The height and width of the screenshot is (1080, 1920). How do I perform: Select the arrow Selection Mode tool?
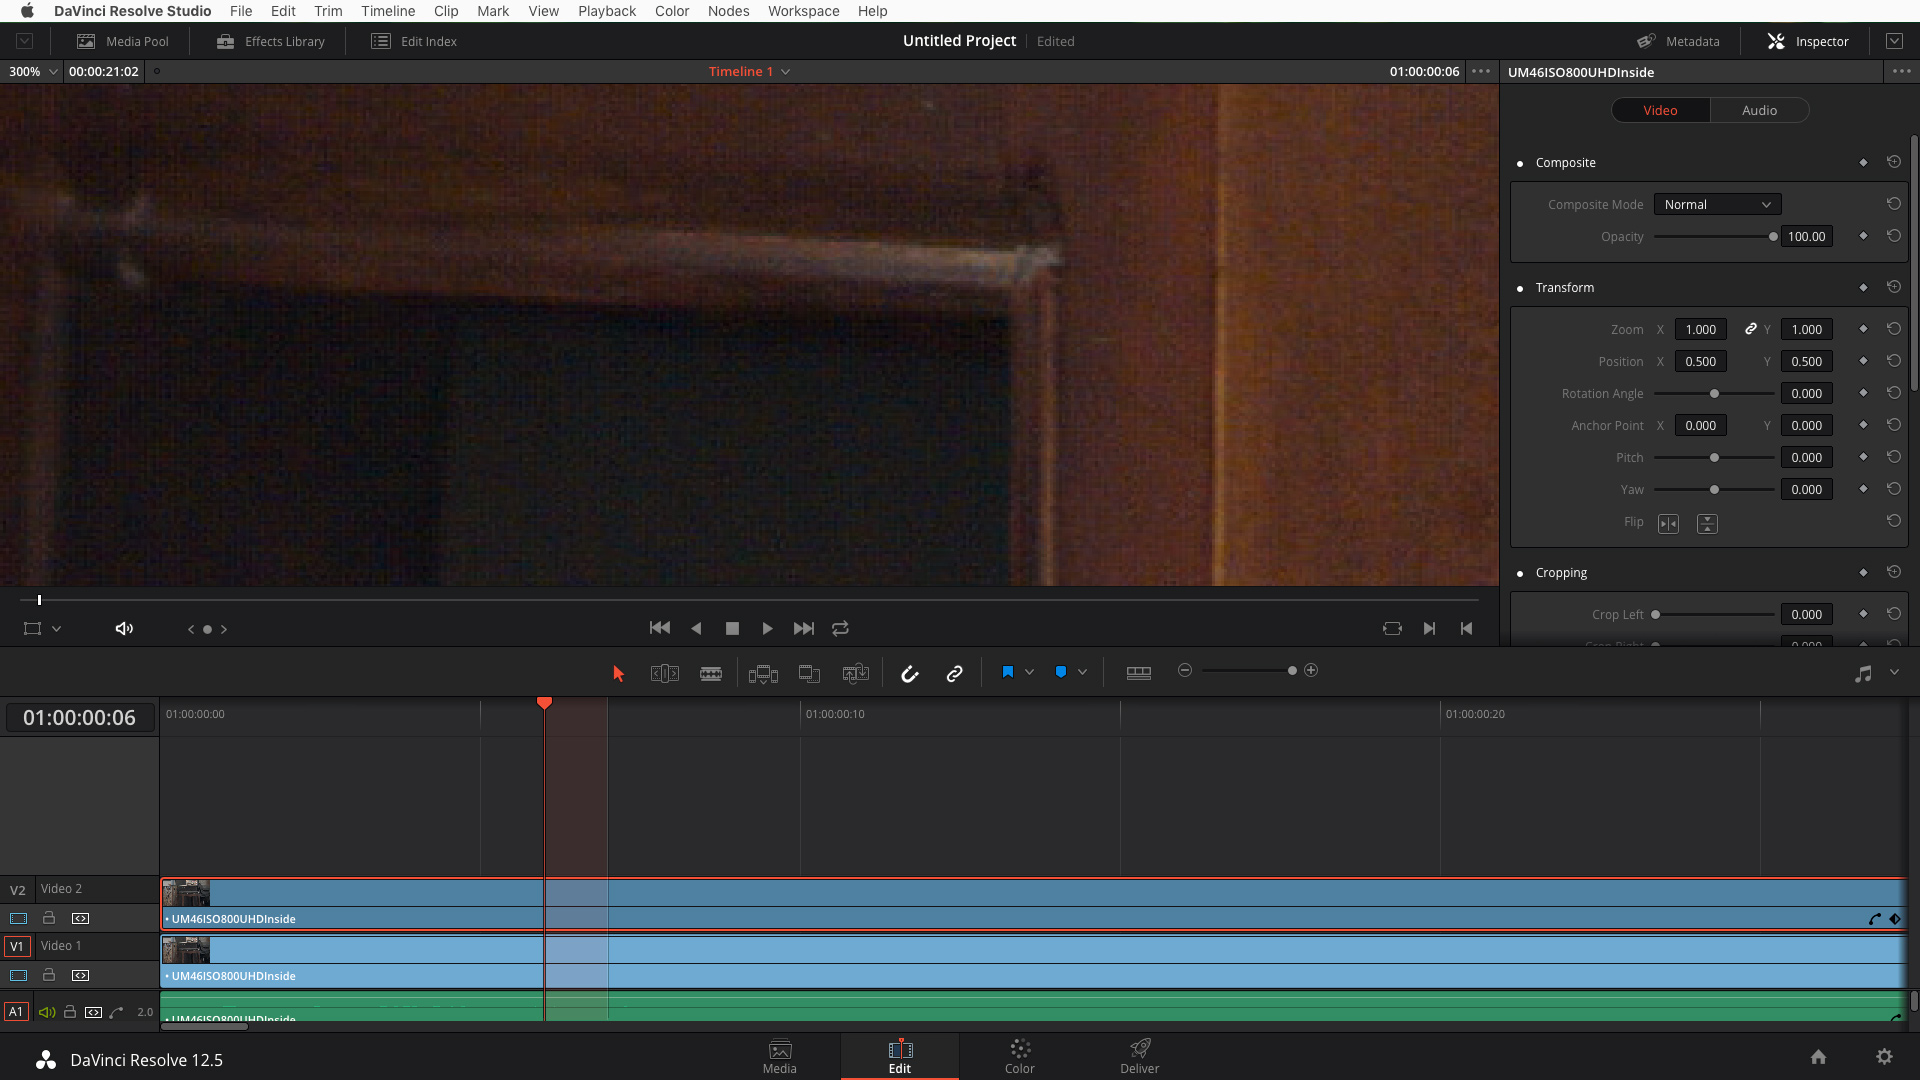click(x=618, y=673)
